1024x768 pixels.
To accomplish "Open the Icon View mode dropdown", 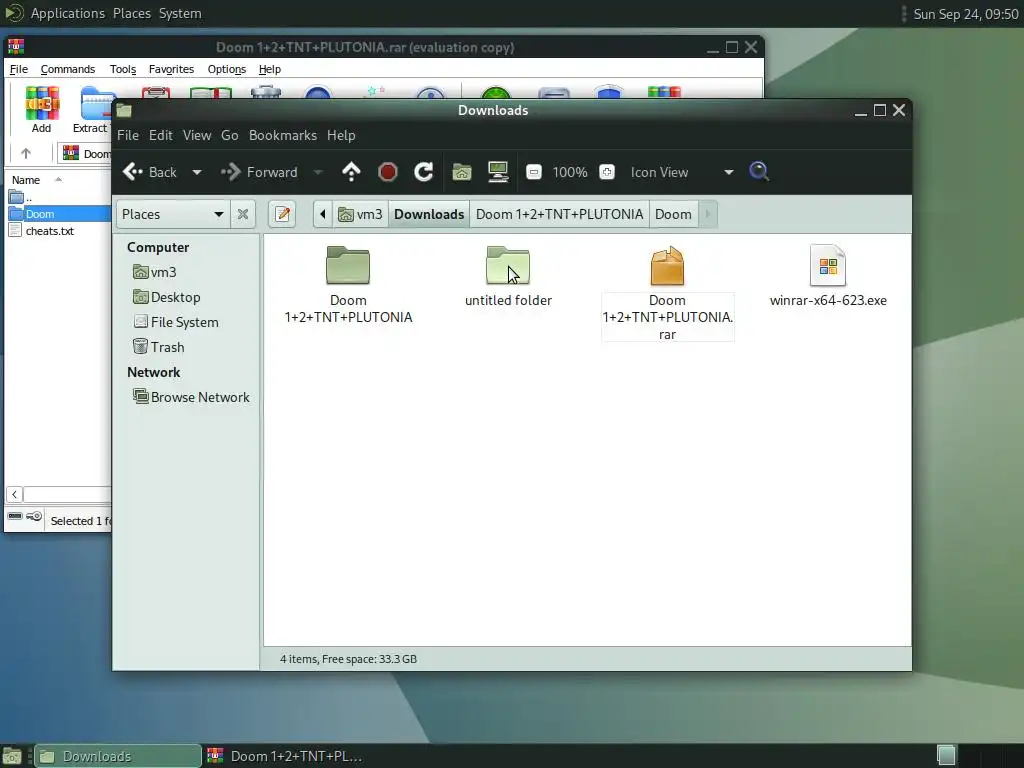I will (x=682, y=172).
